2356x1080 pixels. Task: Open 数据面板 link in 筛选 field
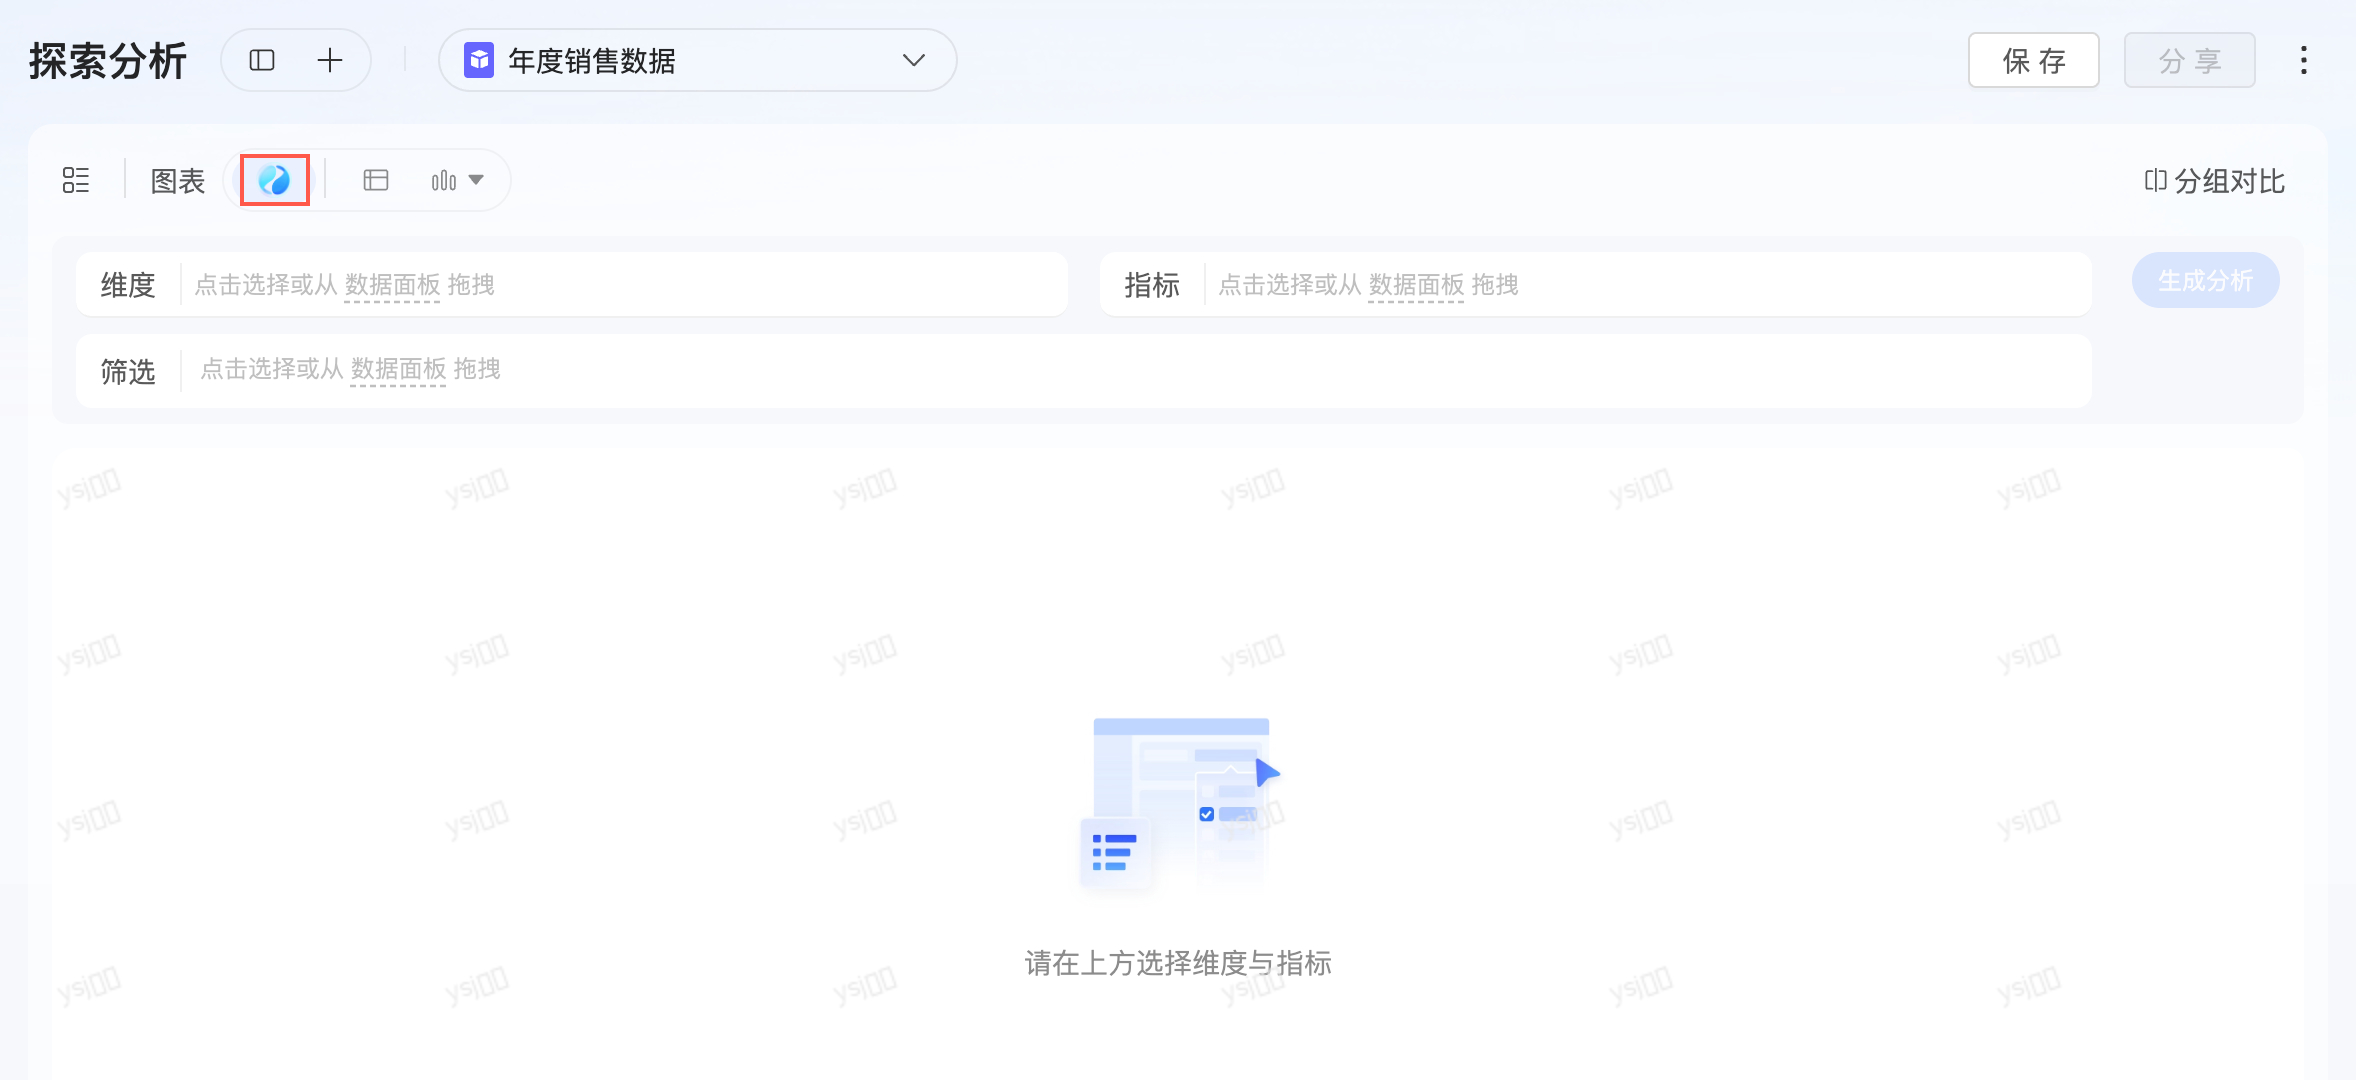398,370
